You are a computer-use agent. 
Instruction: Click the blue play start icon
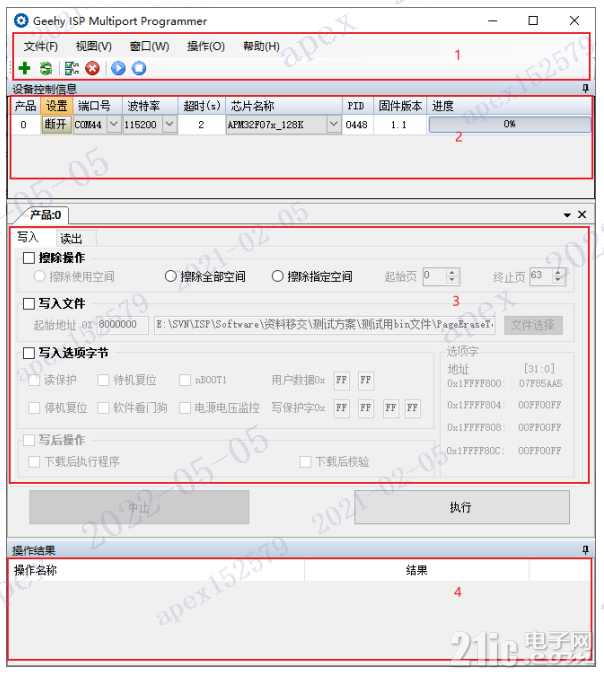point(118,68)
